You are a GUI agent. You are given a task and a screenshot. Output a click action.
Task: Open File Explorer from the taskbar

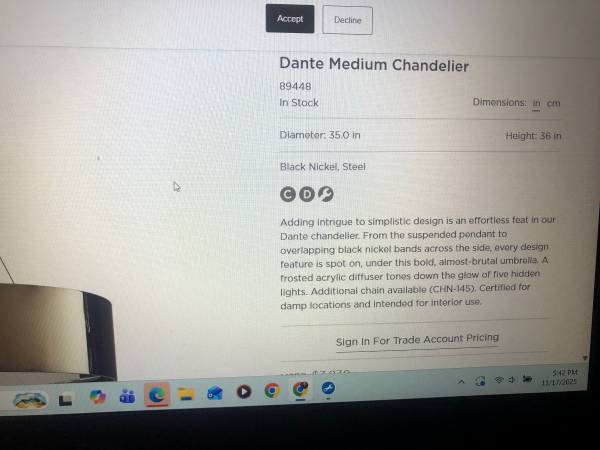[186, 394]
